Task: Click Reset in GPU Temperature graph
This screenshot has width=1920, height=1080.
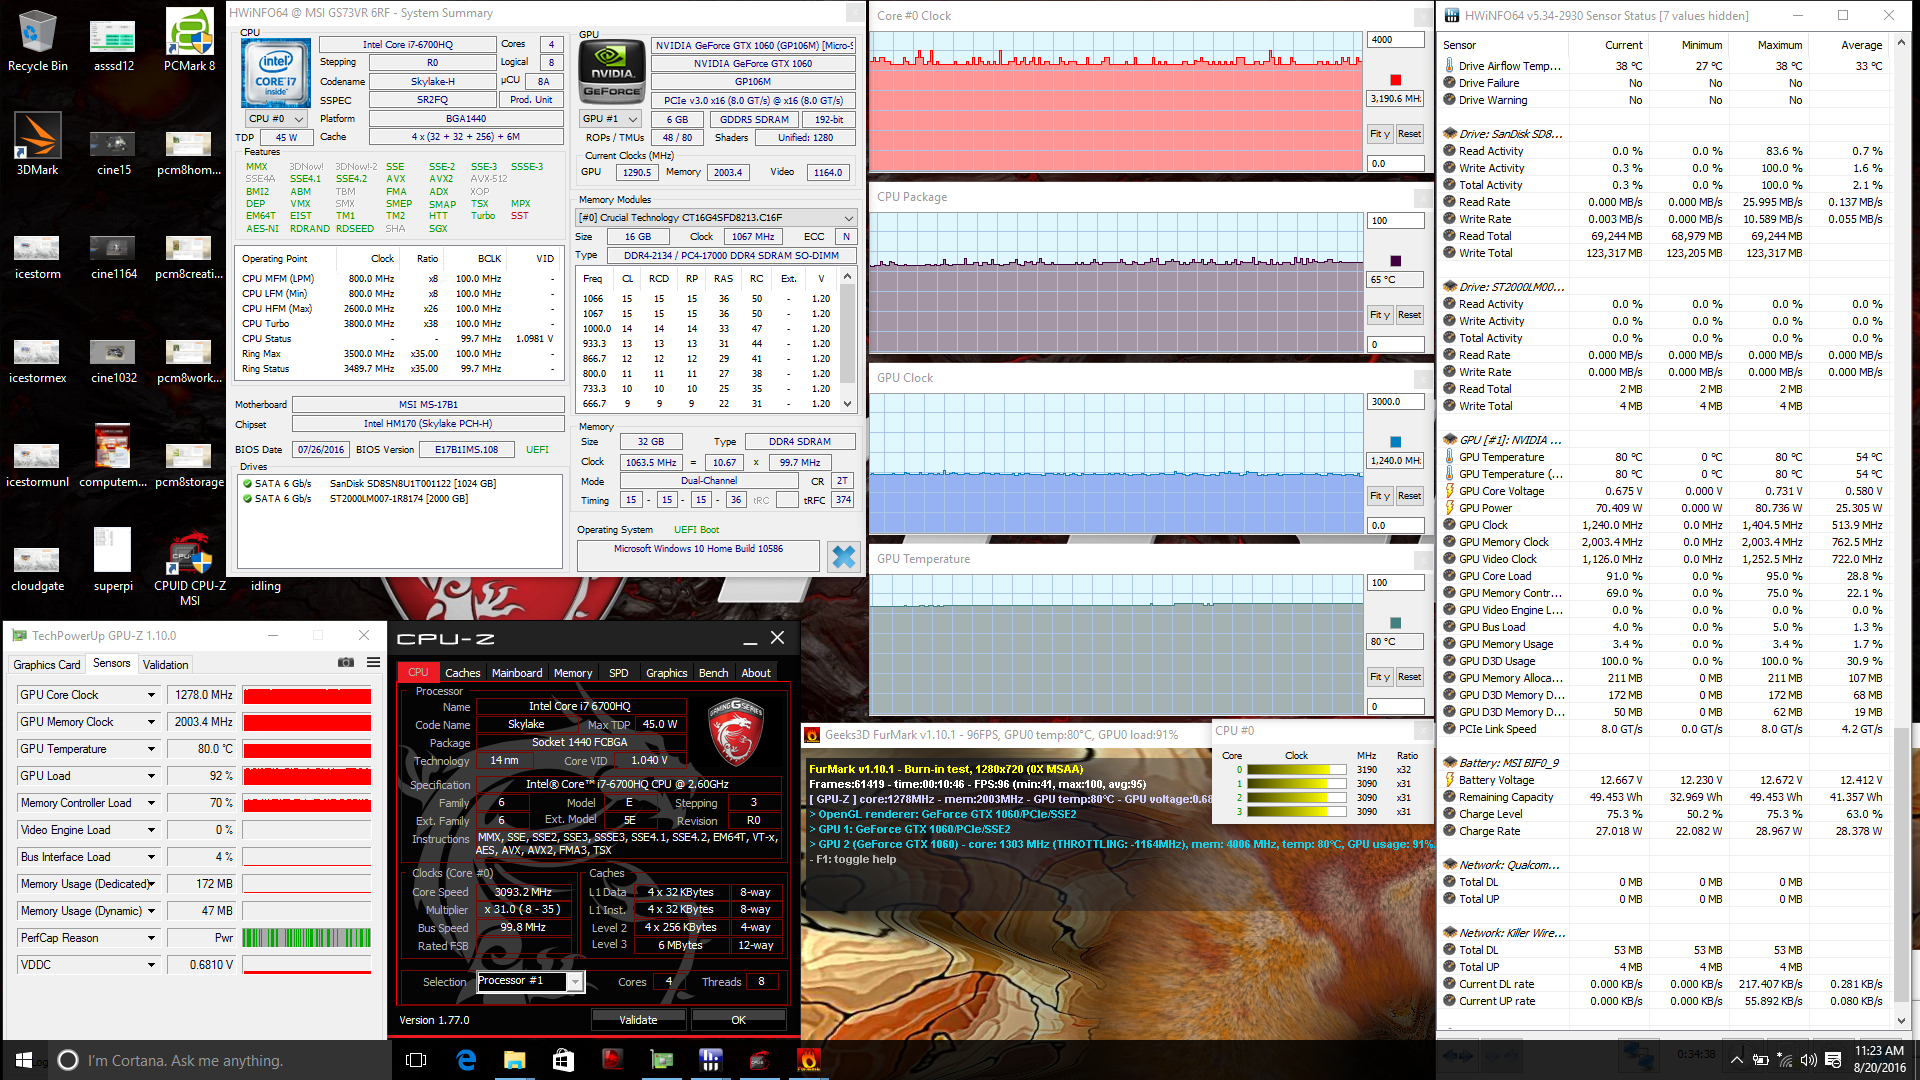Action: (x=1410, y=677)
